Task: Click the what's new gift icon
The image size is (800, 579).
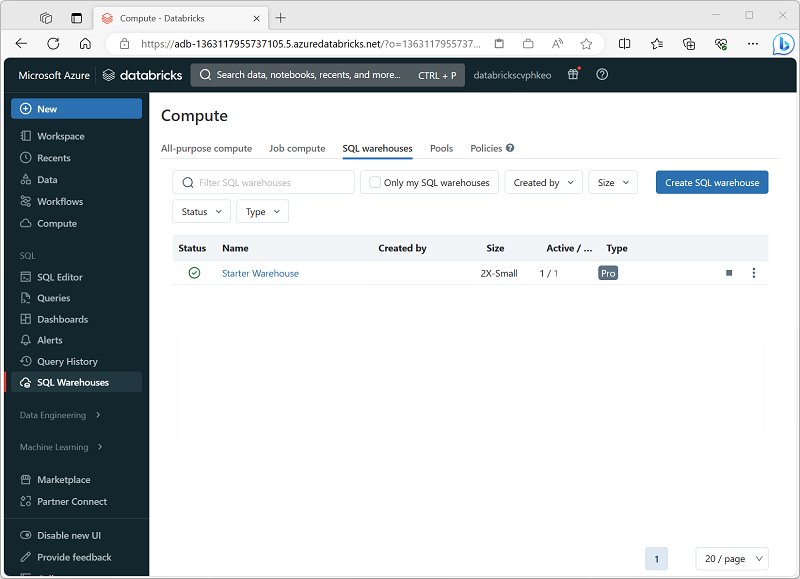Action: tap(572, 74)
